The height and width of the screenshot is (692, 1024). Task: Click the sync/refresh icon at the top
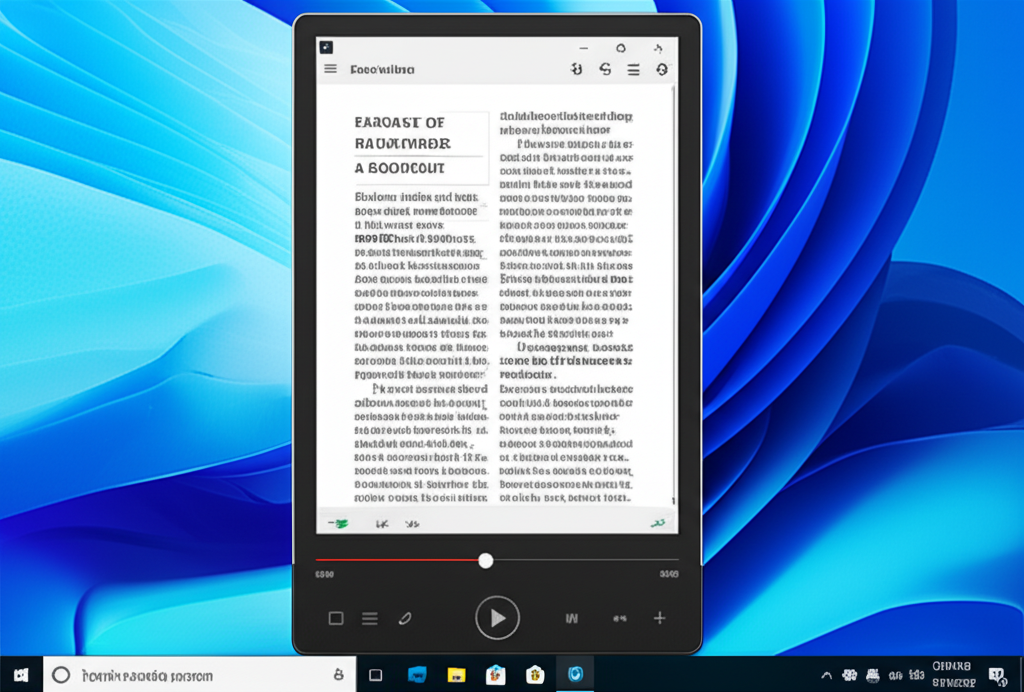coord(604,70)
